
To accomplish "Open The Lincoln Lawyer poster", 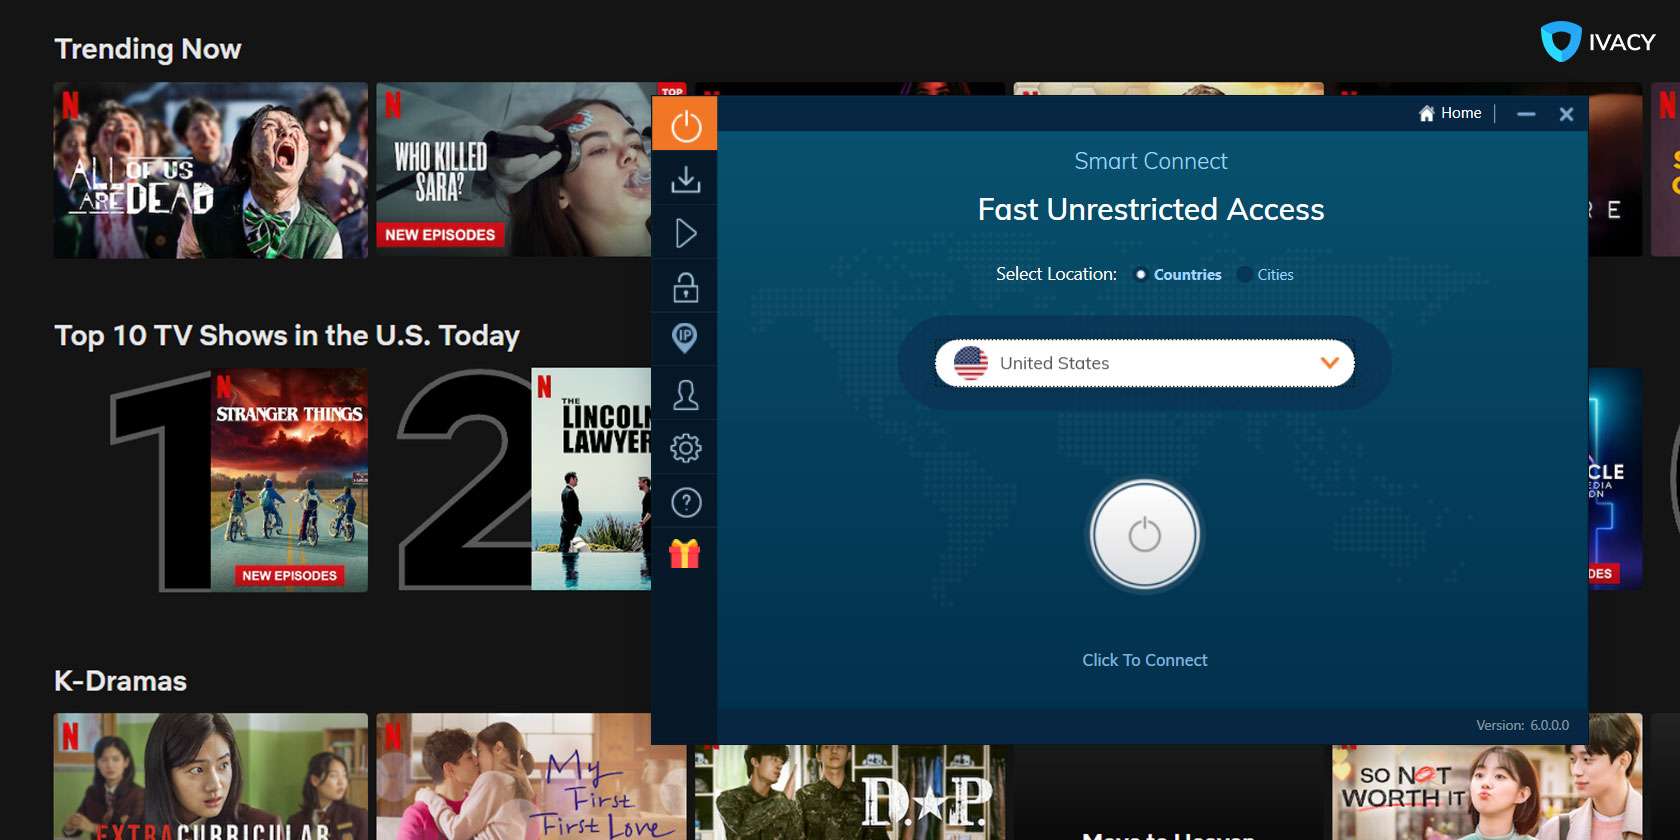I will click(x=591, y=480).
